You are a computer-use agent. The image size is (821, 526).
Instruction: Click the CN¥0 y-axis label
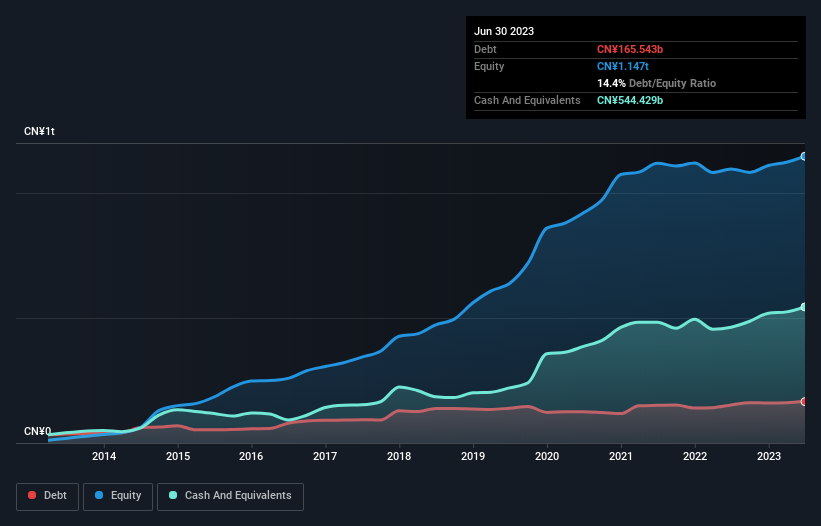coord(37,431)
